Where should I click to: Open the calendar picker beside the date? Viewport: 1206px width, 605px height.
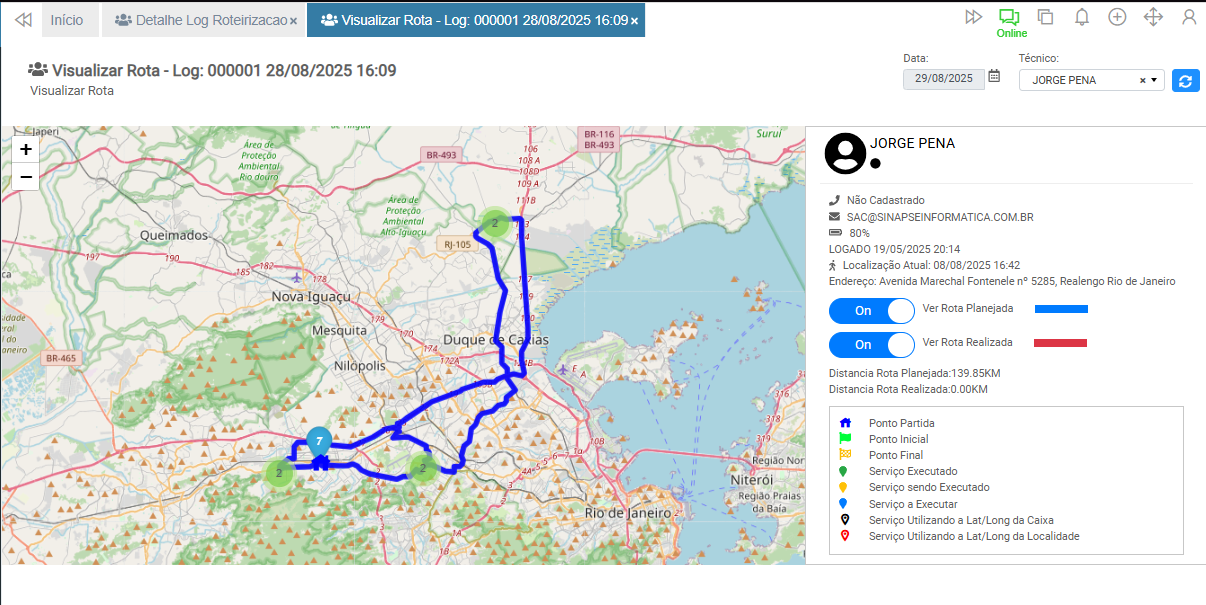pyautogui.click(x=994, y=76)
